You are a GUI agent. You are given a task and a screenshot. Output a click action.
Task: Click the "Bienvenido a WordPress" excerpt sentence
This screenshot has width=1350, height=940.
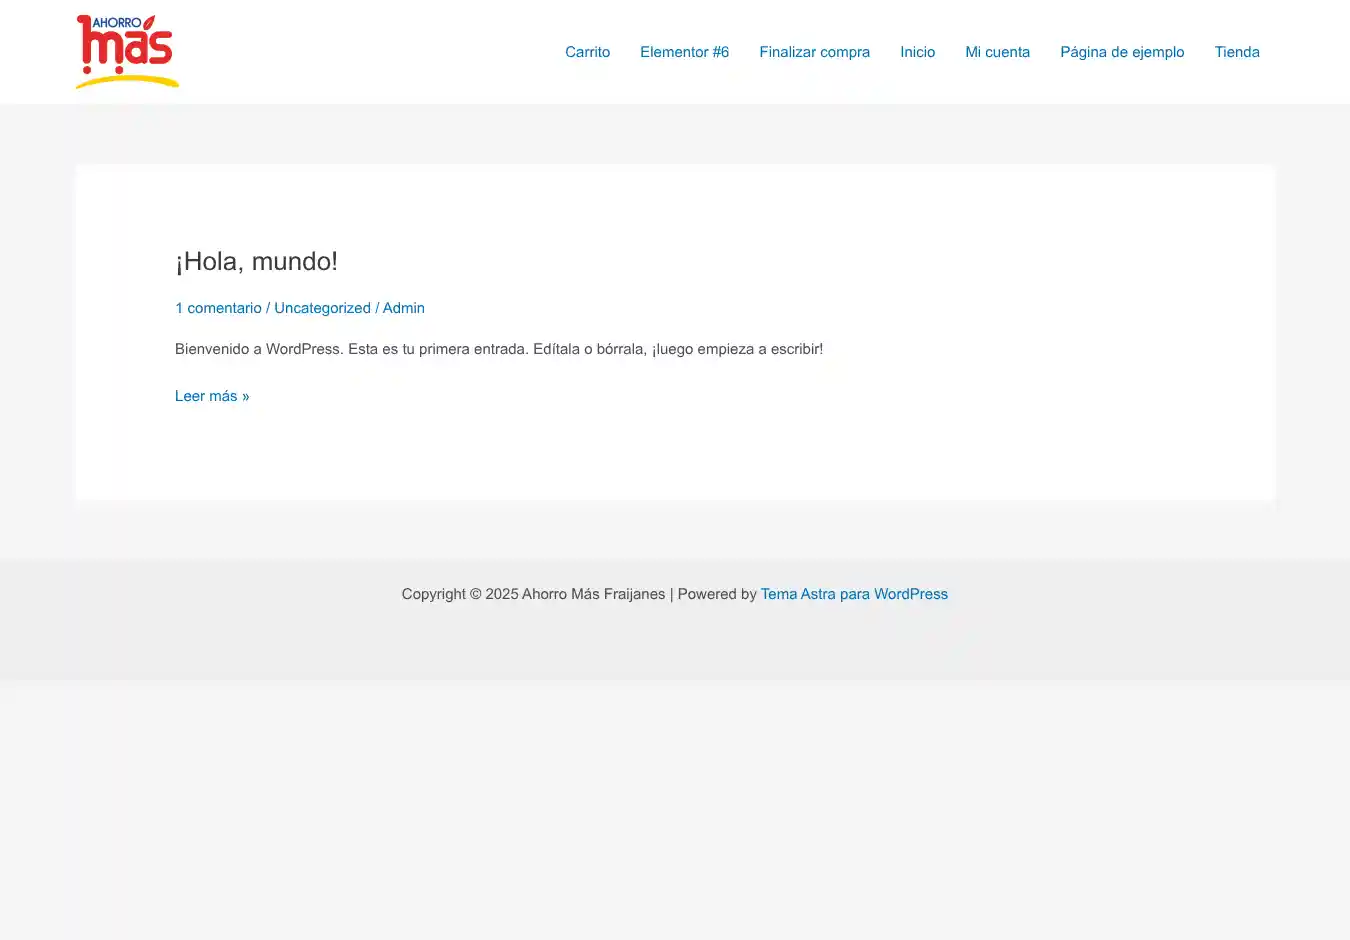[x=258, y=349]
